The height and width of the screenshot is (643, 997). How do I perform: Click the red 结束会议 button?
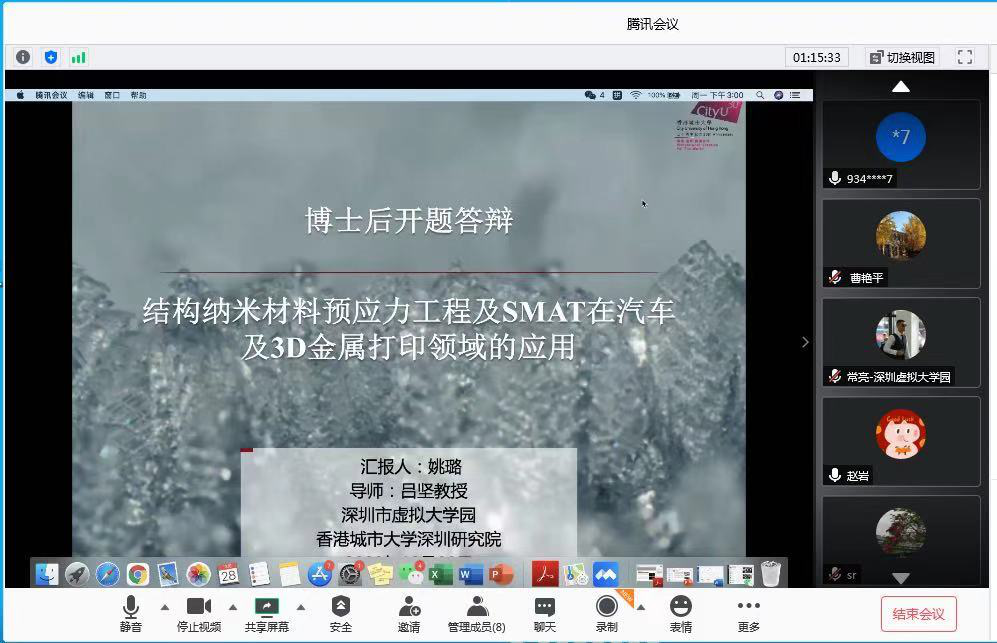(919, 613)
